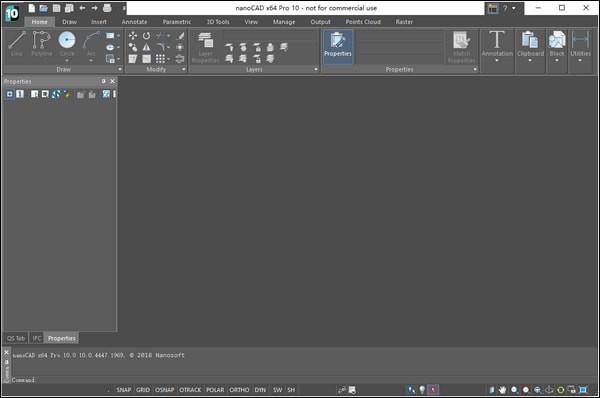Click the Explode tool in Modify panel
This screenshot has height=398, width=600.
180,47
